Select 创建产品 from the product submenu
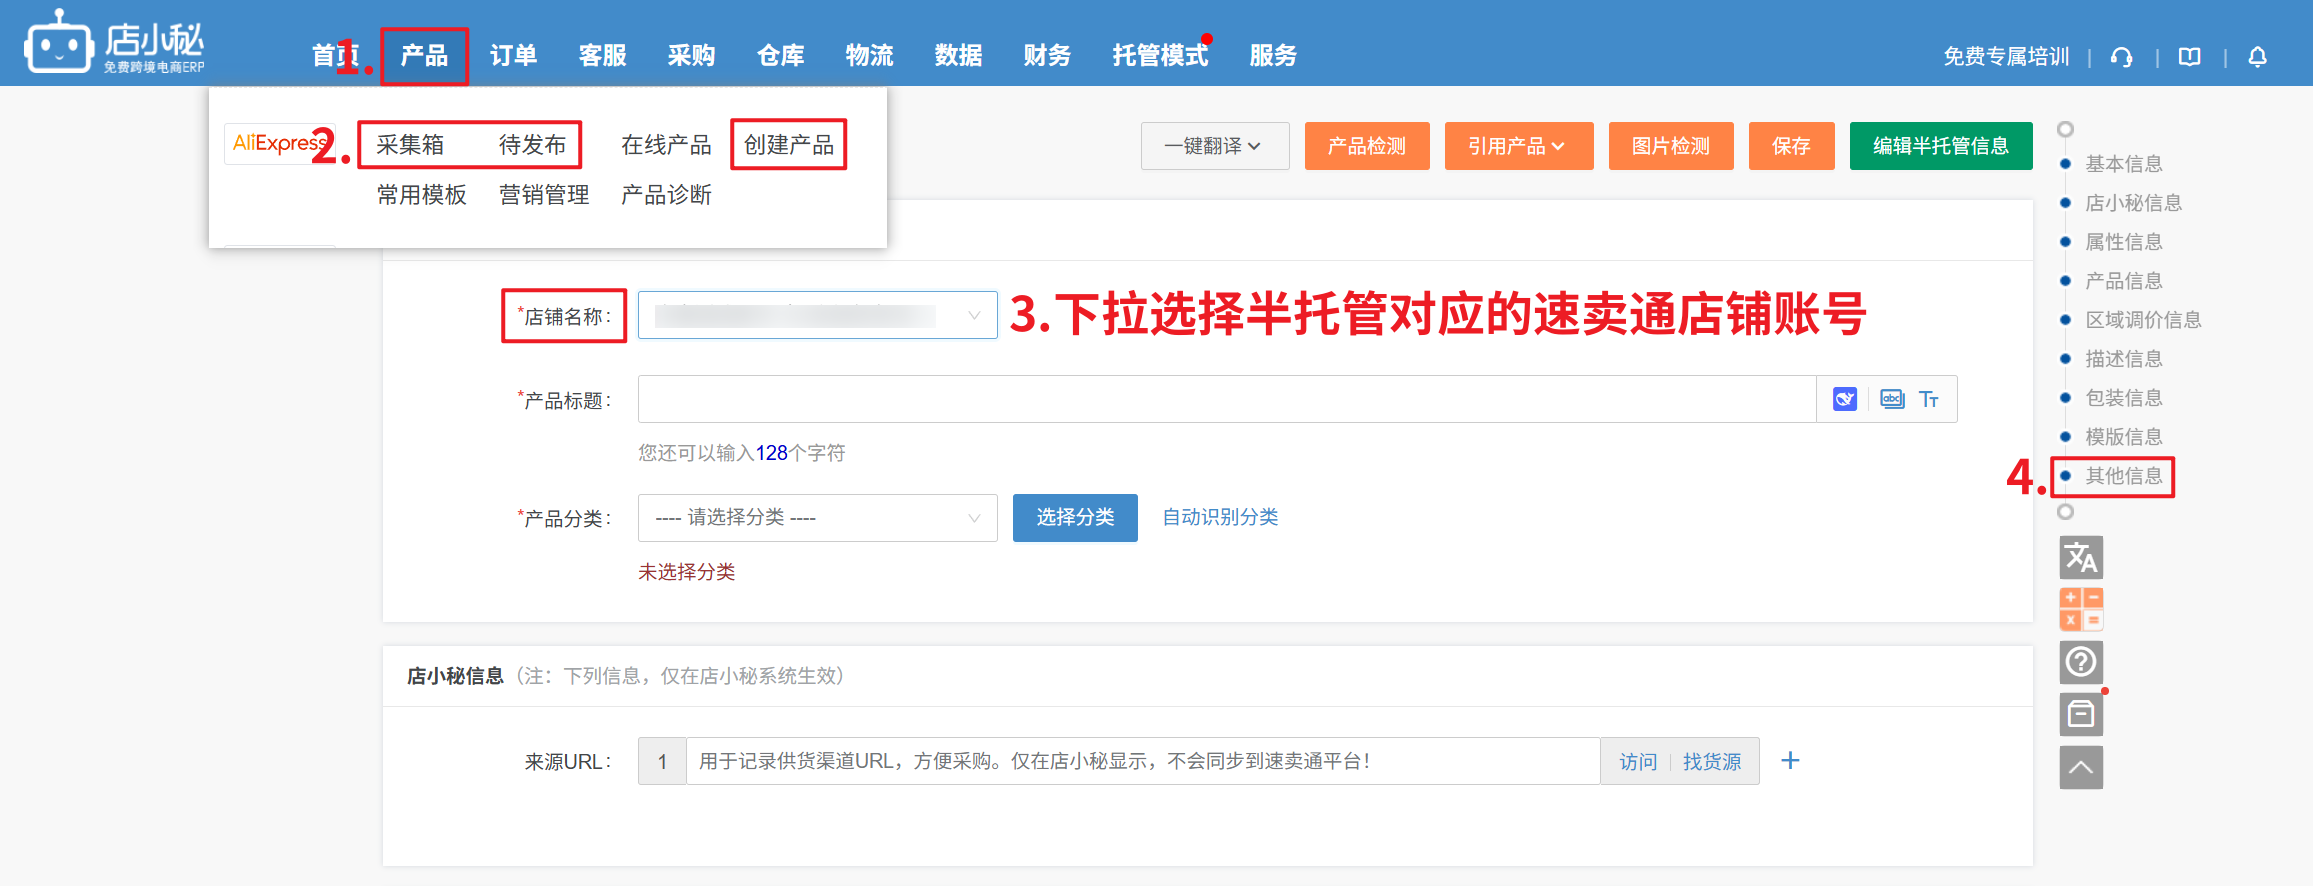This screenshot has width=2313, height=886. [789, 145]
